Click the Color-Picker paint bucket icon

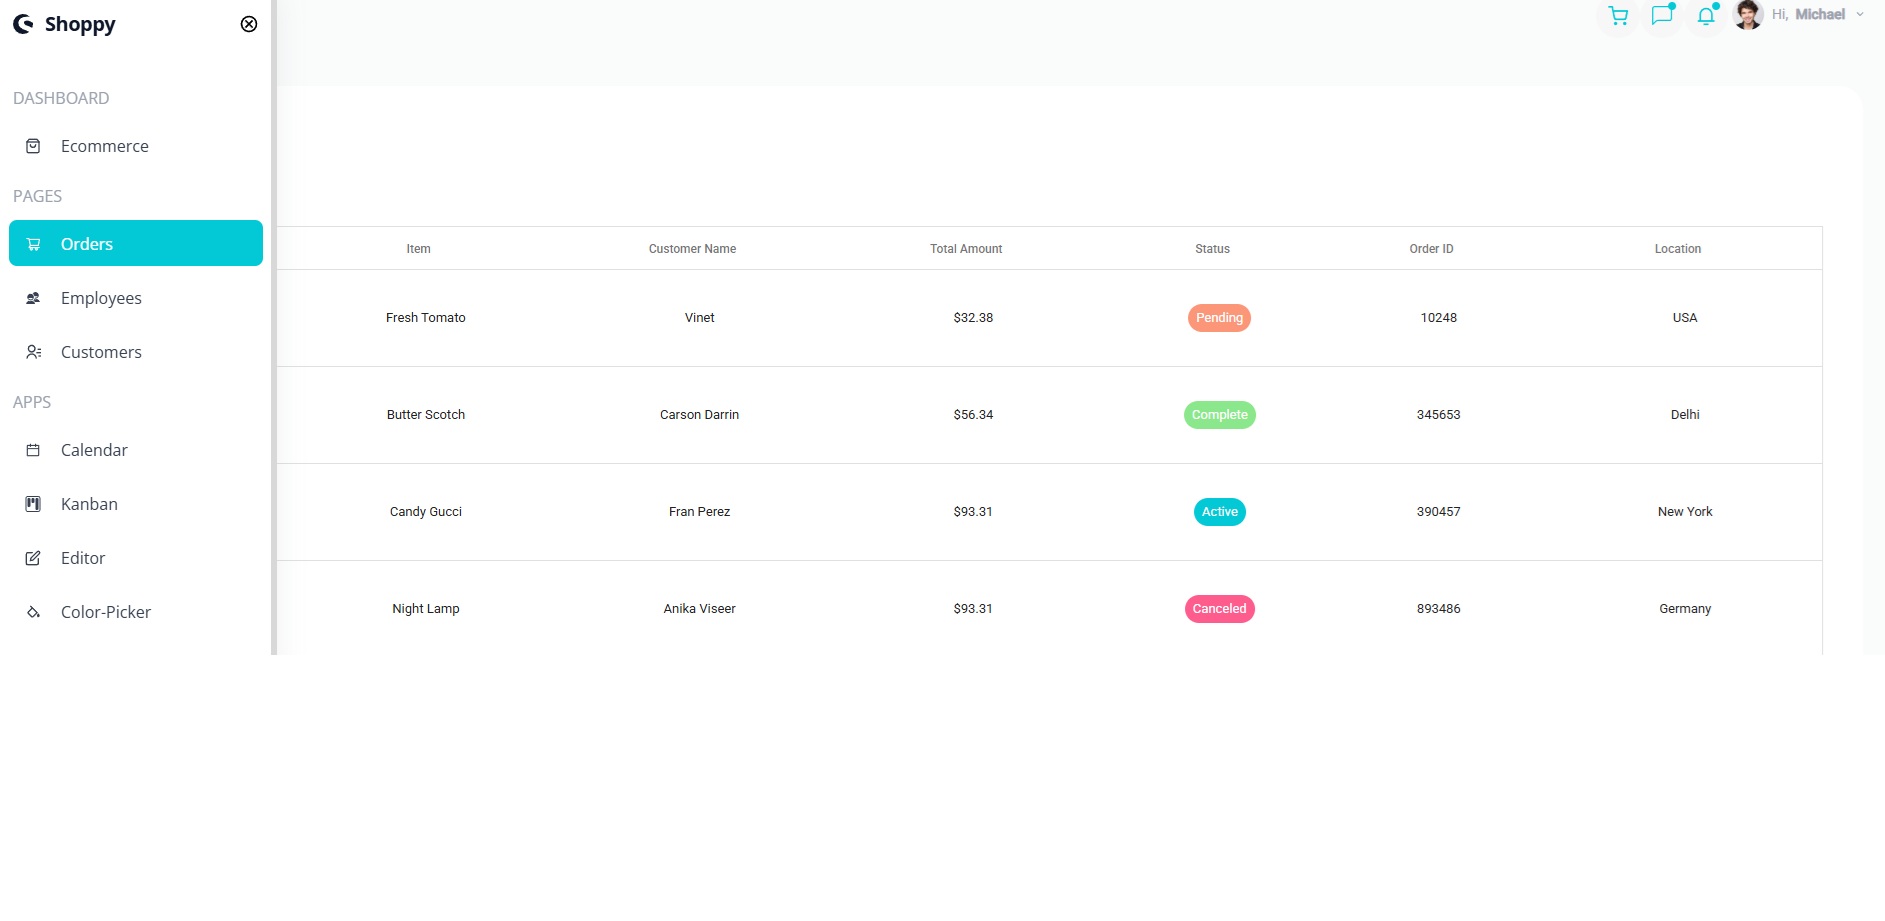(33, 612)
